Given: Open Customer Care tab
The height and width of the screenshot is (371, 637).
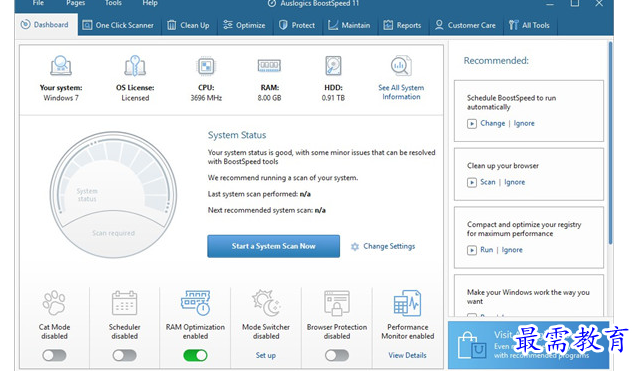Looking at the screenshot, I should pyautogui.click(x=465, y=25).
